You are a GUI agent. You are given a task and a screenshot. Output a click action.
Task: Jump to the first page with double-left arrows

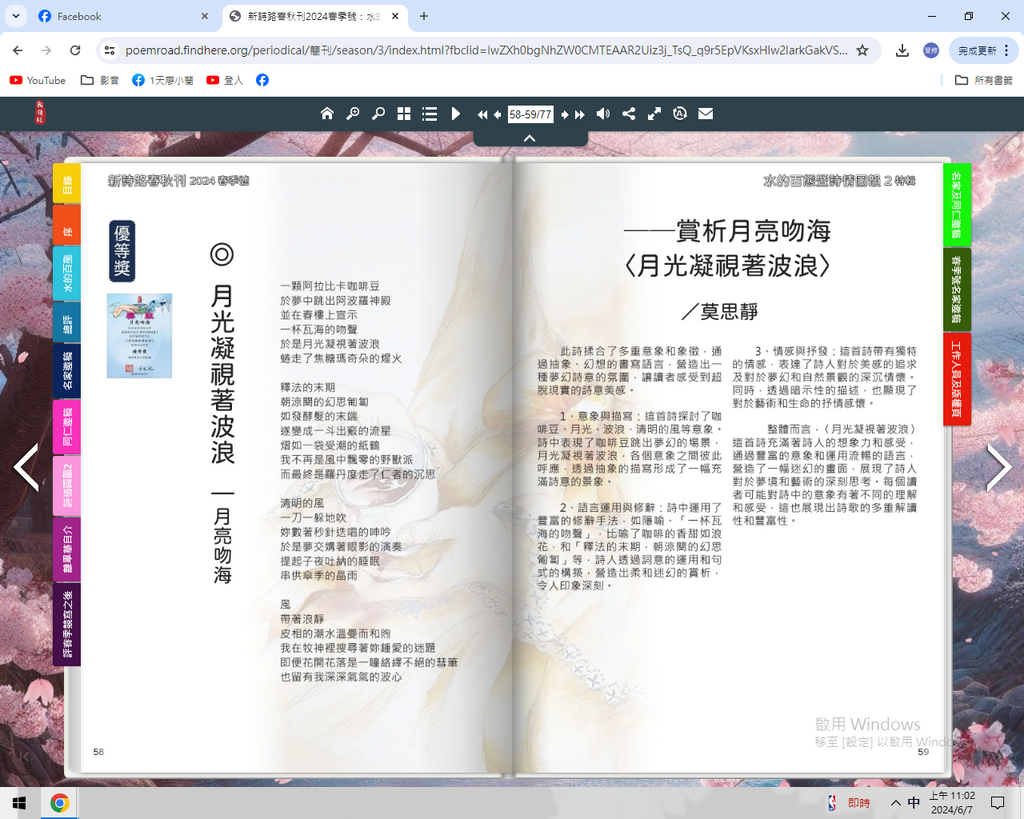pos(482,114)
